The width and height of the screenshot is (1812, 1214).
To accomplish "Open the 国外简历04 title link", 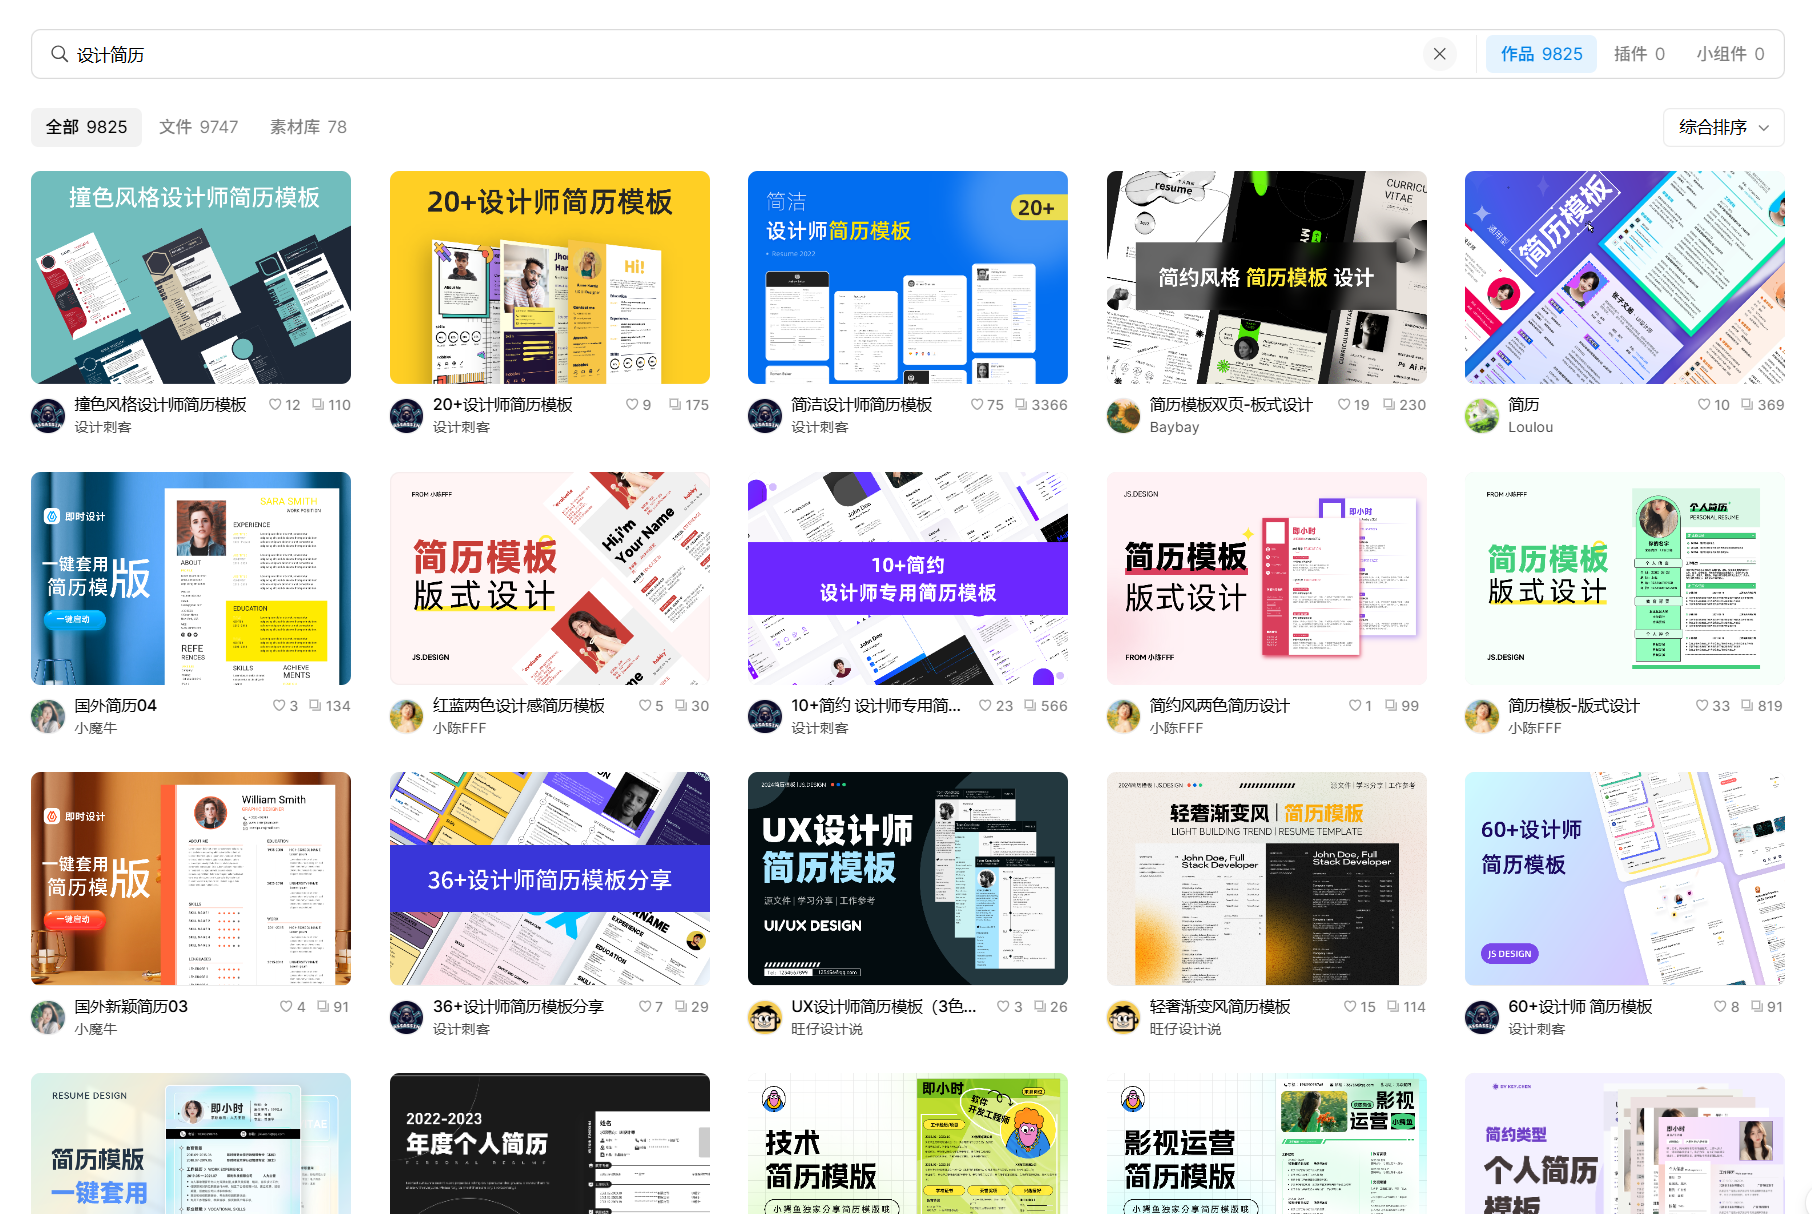I will click(115, 706).
